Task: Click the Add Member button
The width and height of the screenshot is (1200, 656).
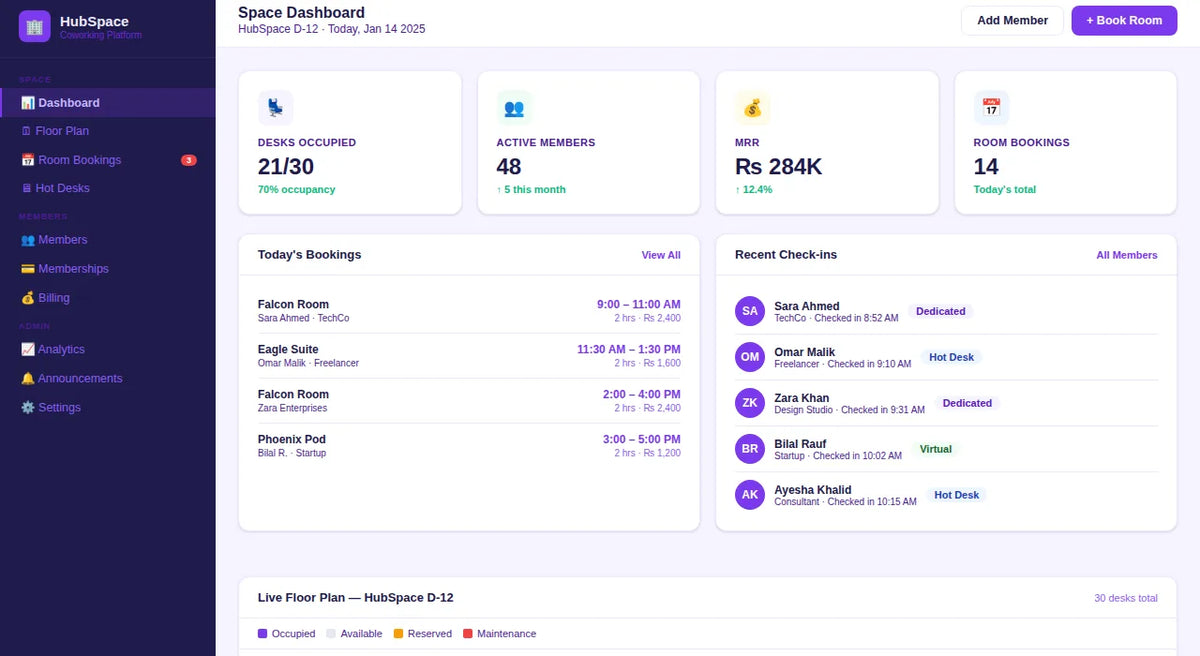Action: 1012,21
